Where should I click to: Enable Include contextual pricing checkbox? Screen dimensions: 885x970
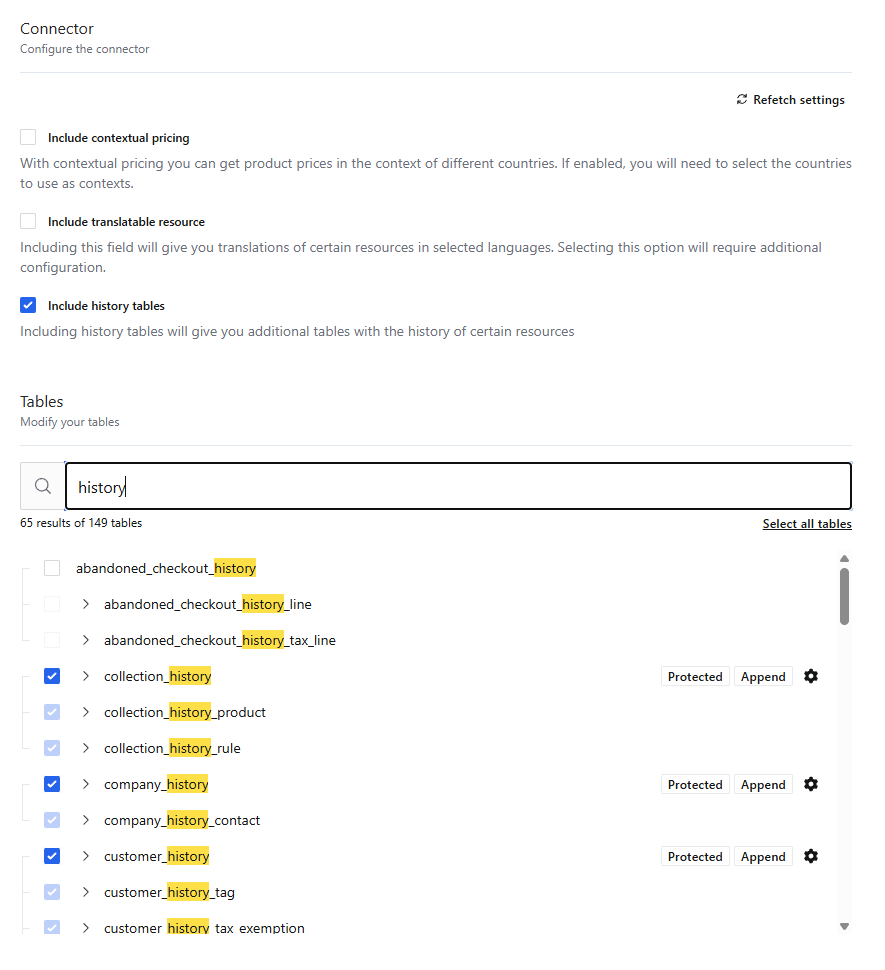pyautogui.click(x=28, y=138)
